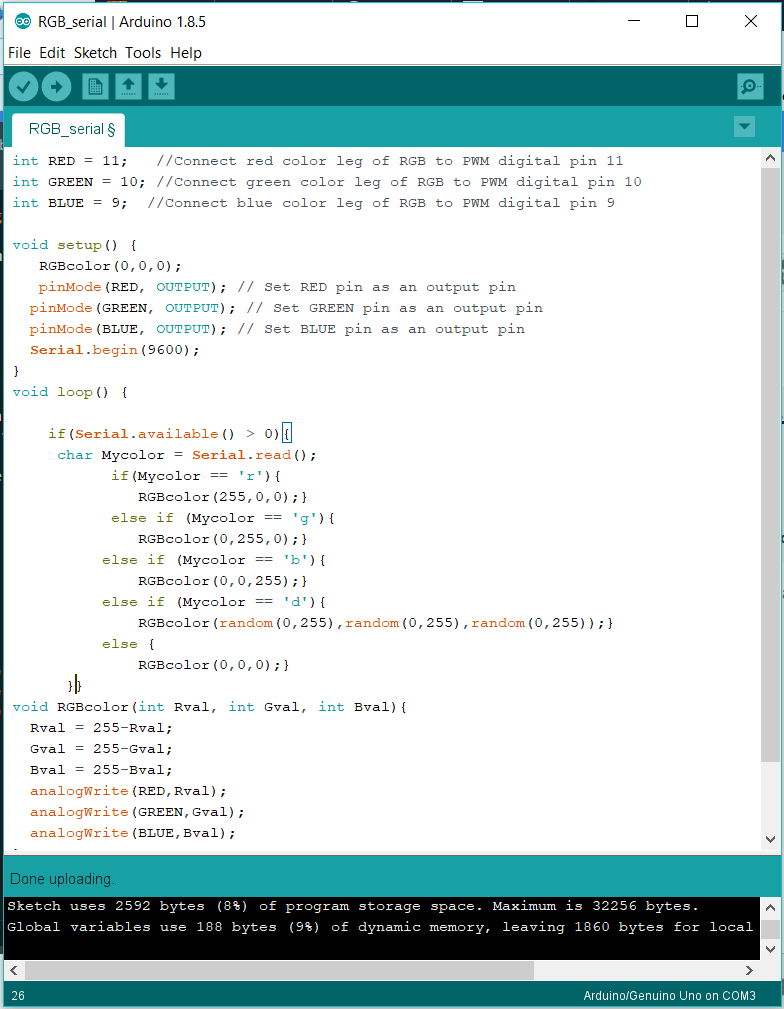The width and height of the screenshot is (784, 1009).
Task: Click the 'int RED = 11;' code line
Action: pyautogui.click(x=317, y=161)
